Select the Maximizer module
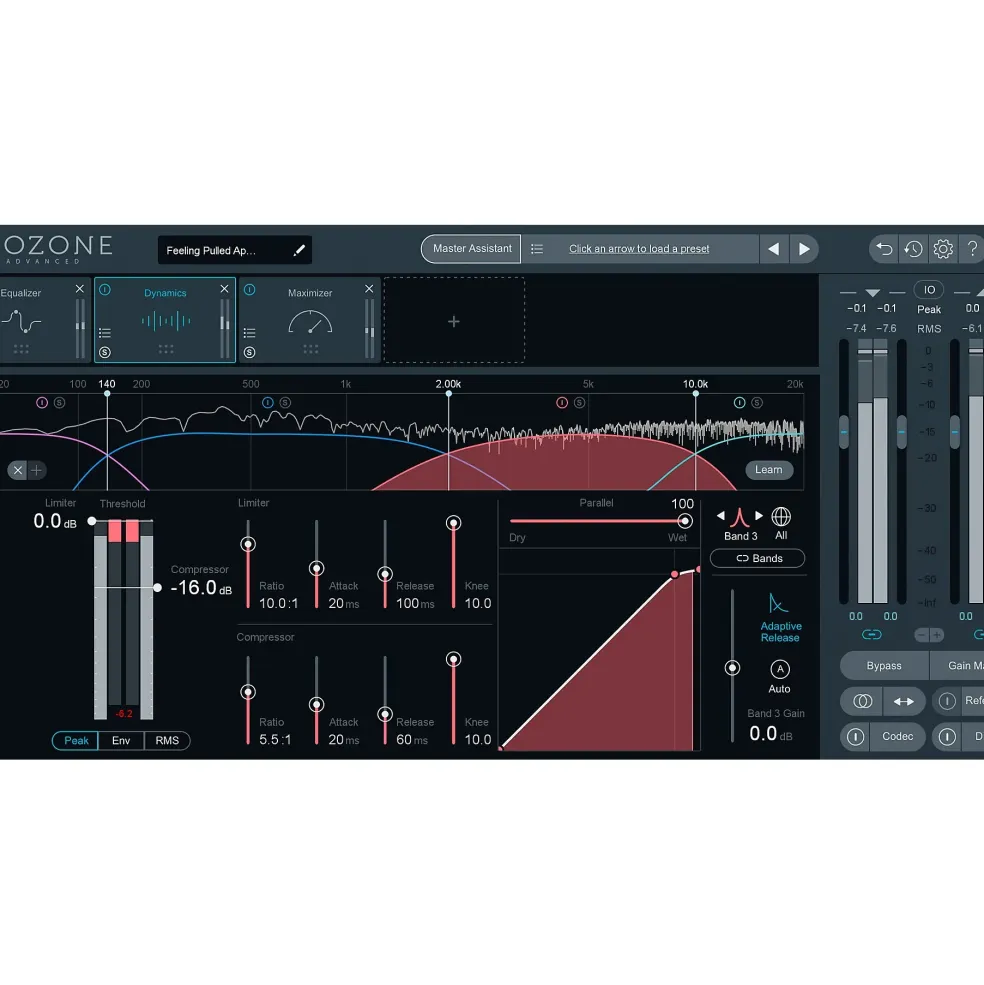The width and height of the screenshot is (984, 985). coord(310,320)
